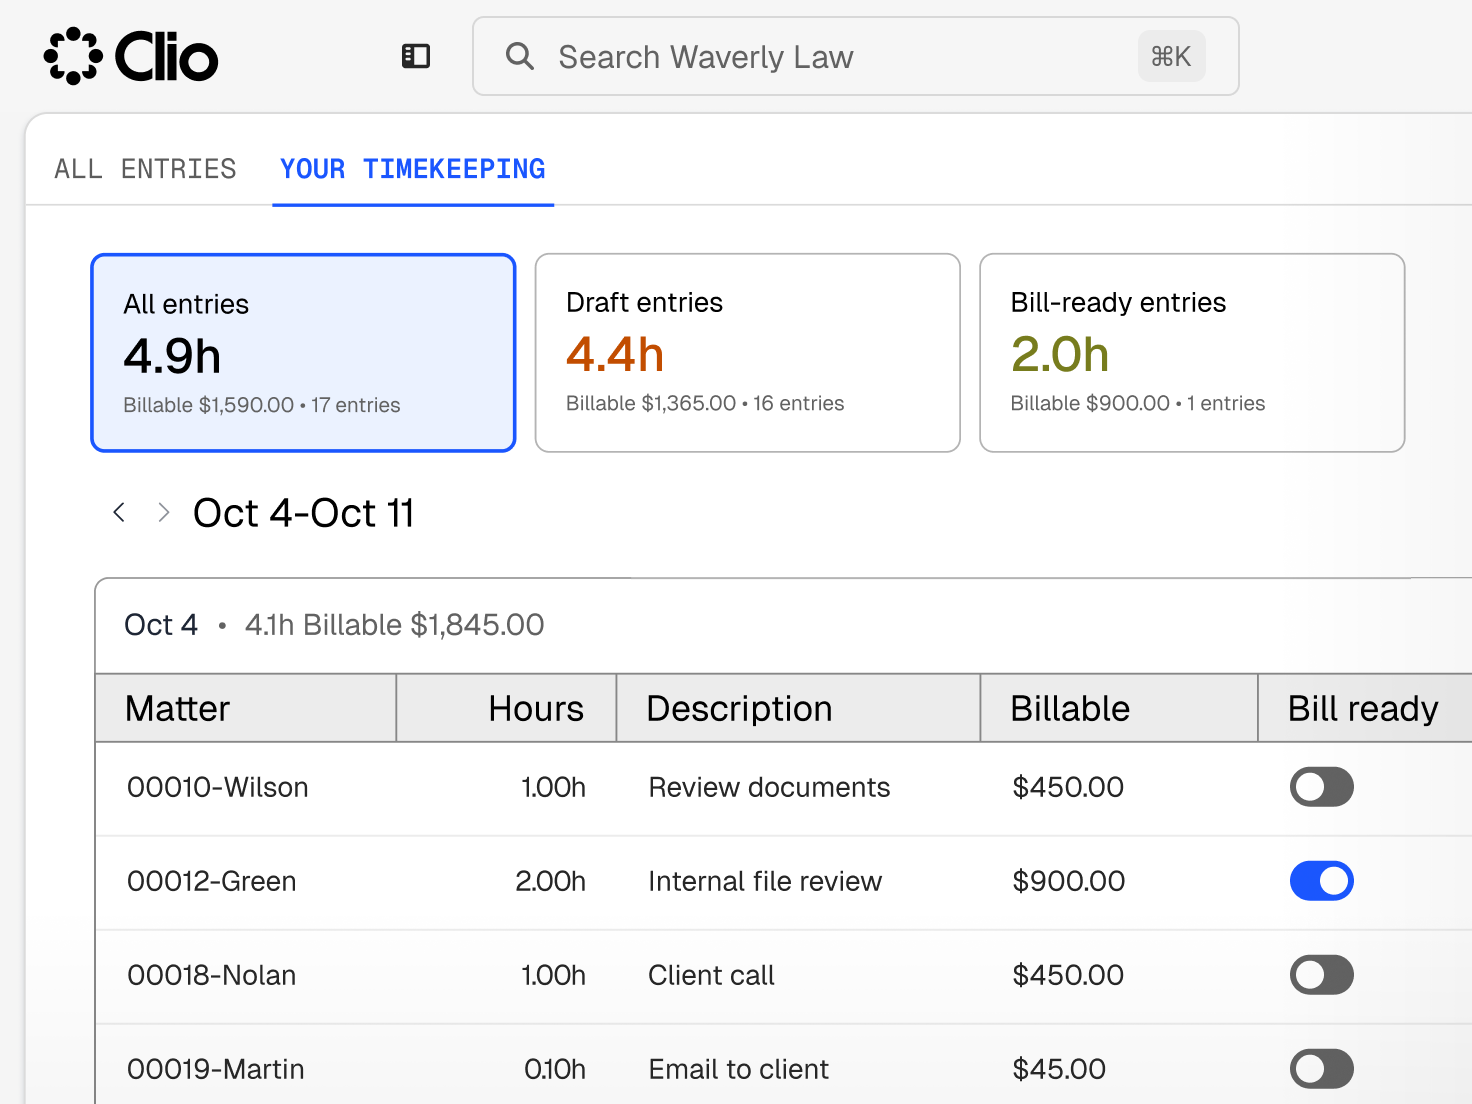Click the 2.00h hours value
1472x1104 pixels.
[550, 881]
